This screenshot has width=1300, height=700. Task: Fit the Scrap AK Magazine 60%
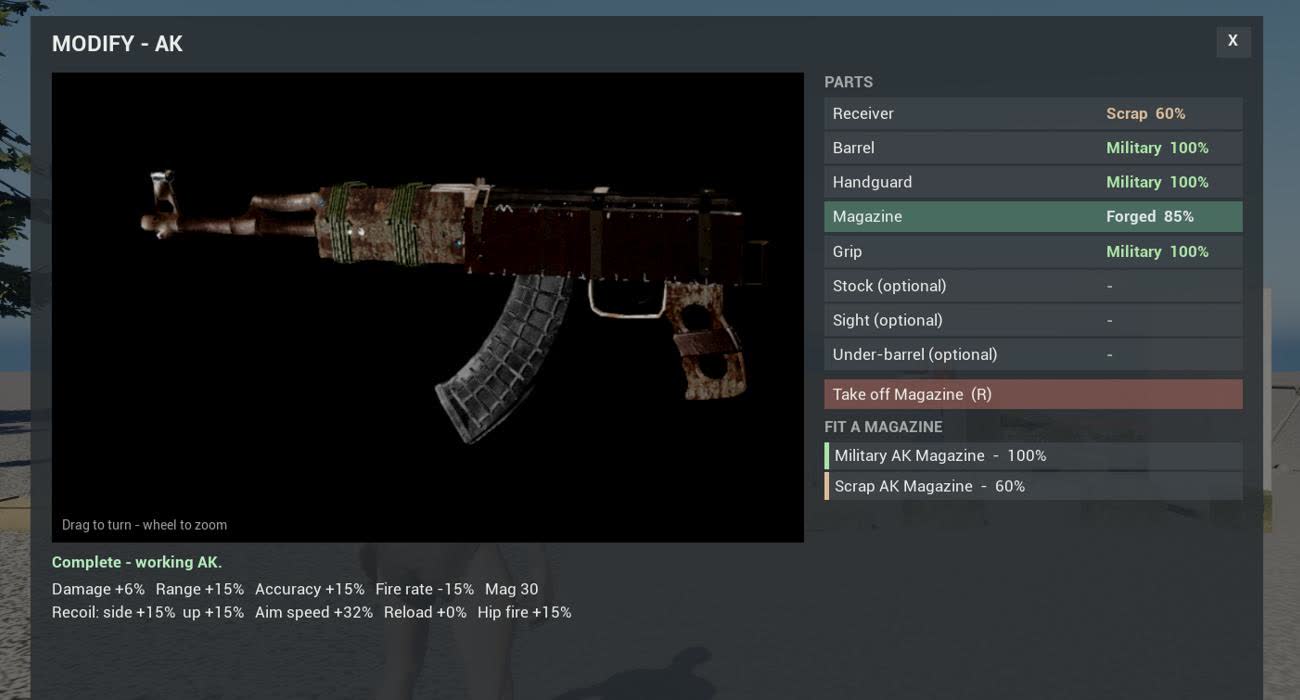pos(1033,486)
